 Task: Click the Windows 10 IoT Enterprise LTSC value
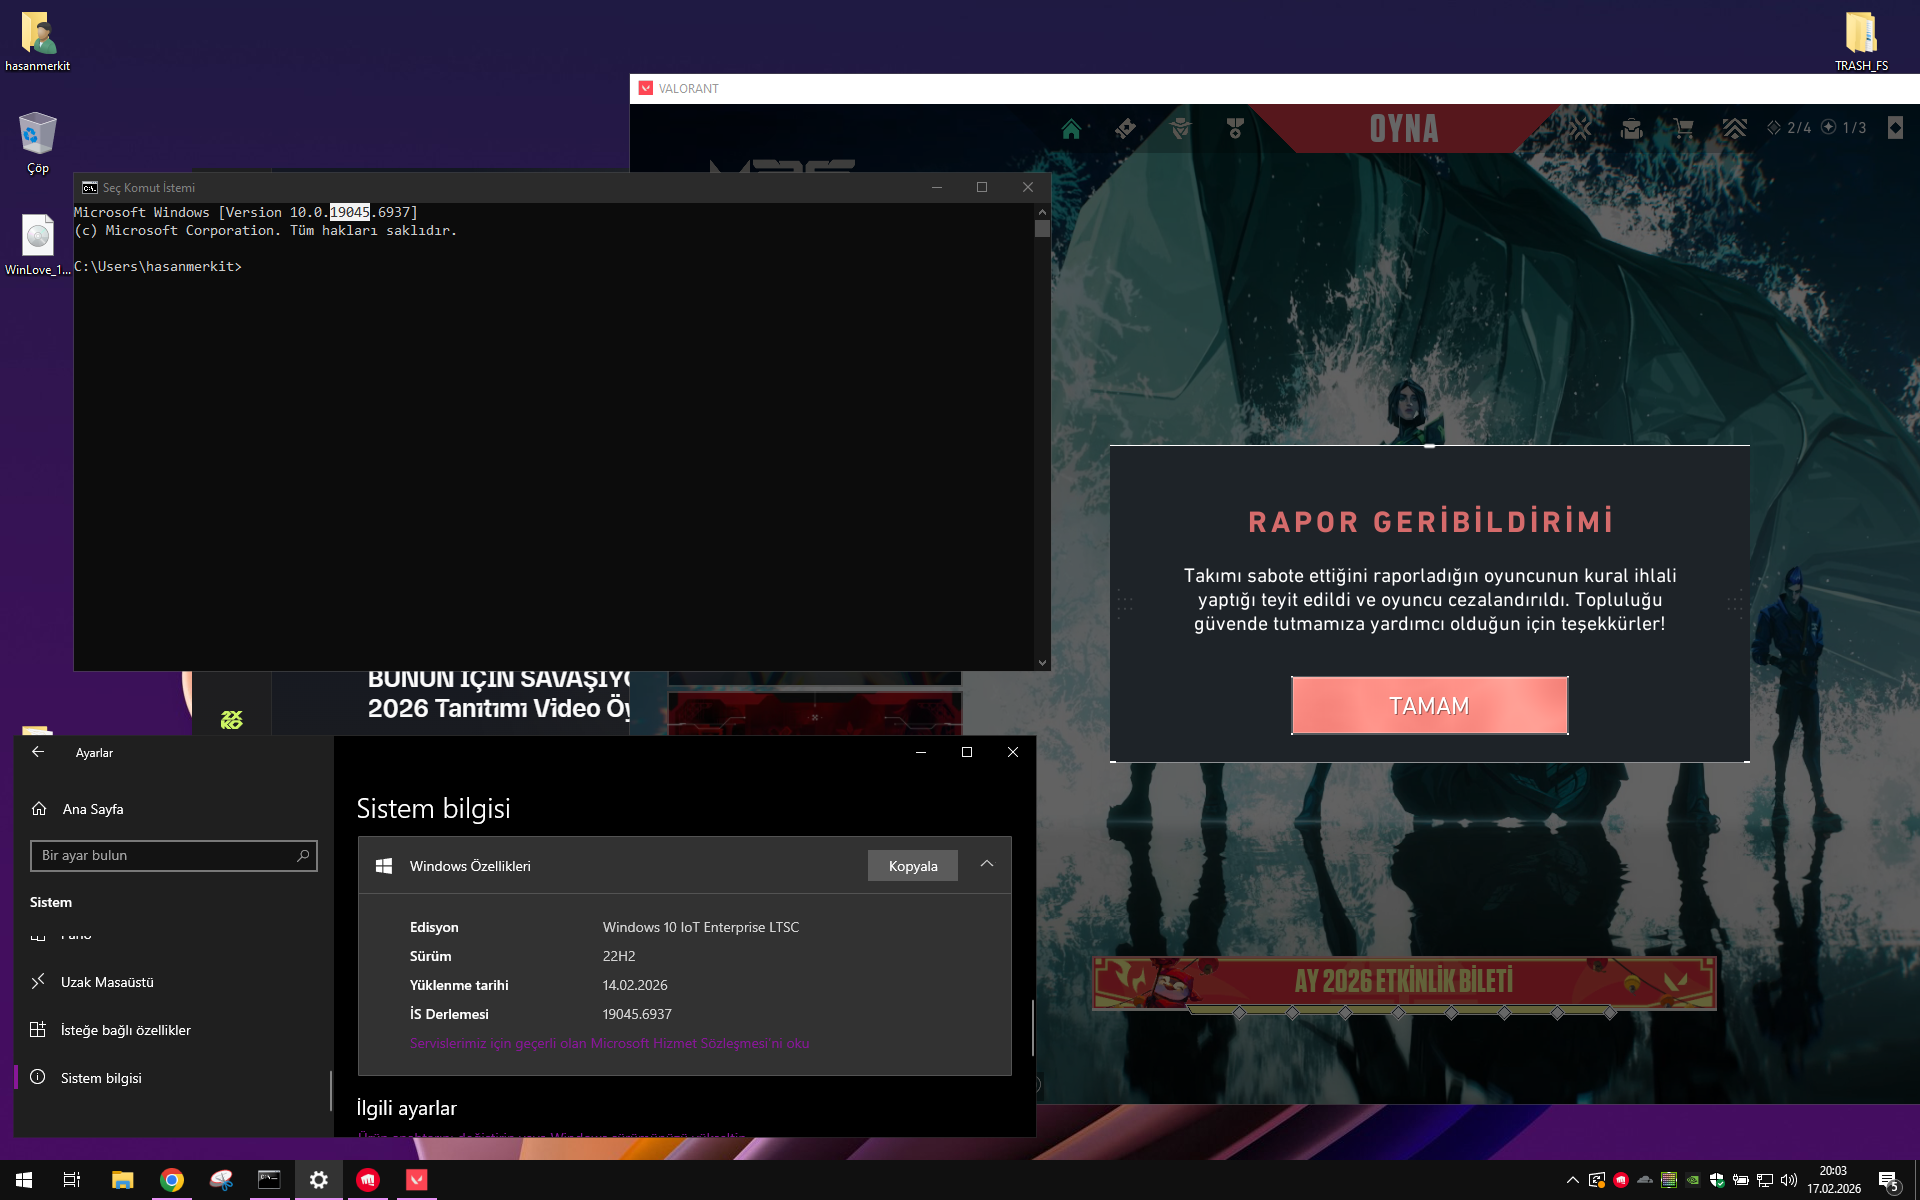[x=701, y=927]
